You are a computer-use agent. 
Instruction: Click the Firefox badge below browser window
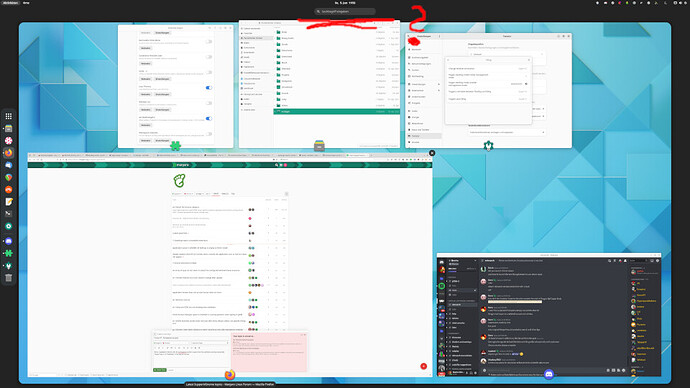tap(230, 375)
